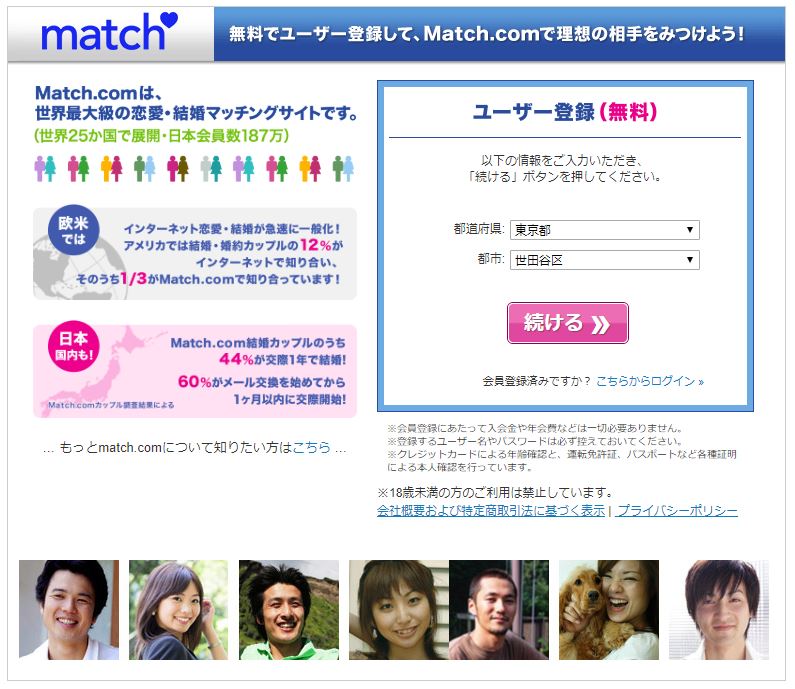This screenshot has height=689, width=795.
Task: Click the Japan map statistics banner
Action: [195, 371]
